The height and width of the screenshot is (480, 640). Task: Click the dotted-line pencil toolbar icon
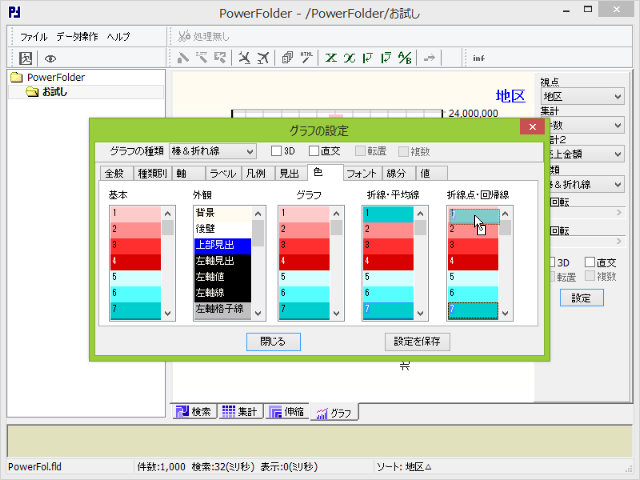pyautogui.click(x=202, y=58)
